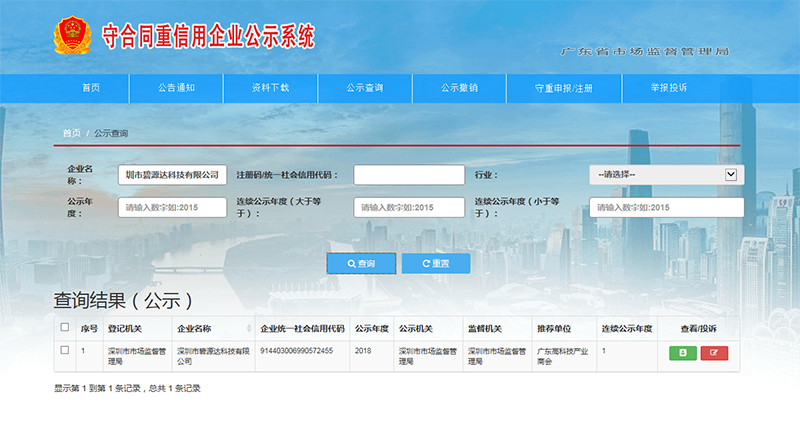The image size is (800, 422).
Task: Check the checkbox for row 1
Action: point(65,350)
